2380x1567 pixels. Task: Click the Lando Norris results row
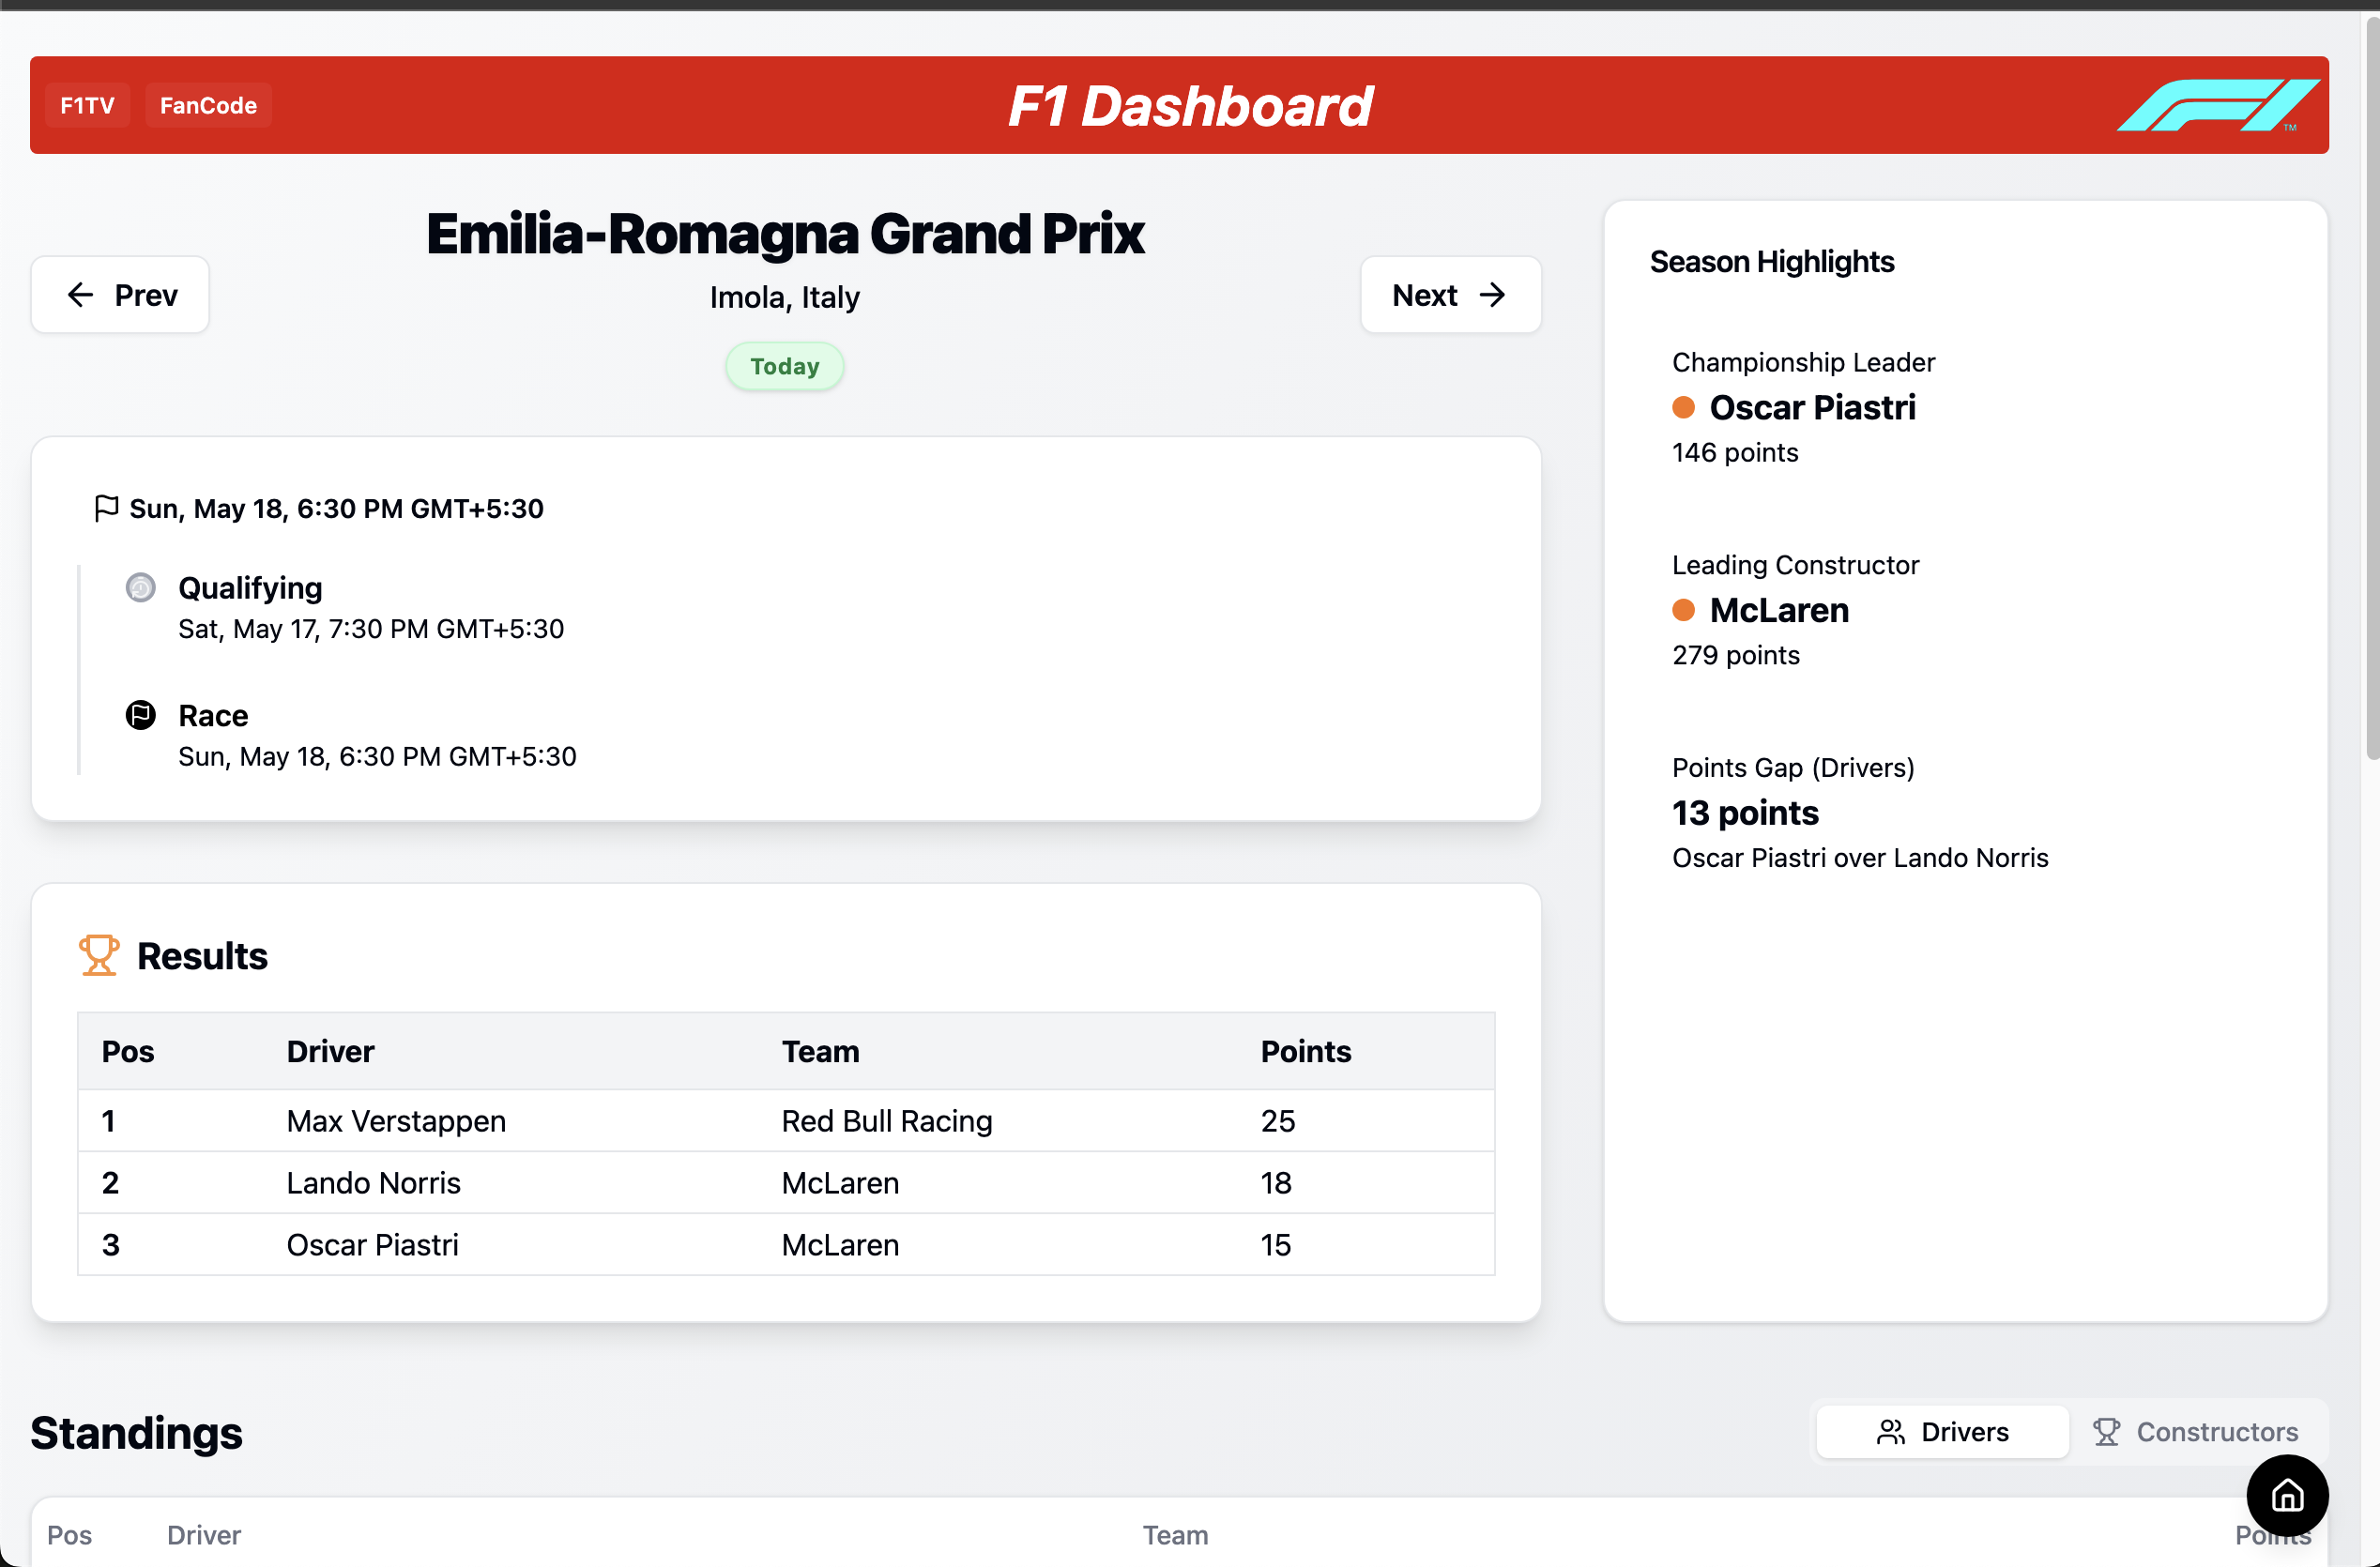click(786, 1183)
